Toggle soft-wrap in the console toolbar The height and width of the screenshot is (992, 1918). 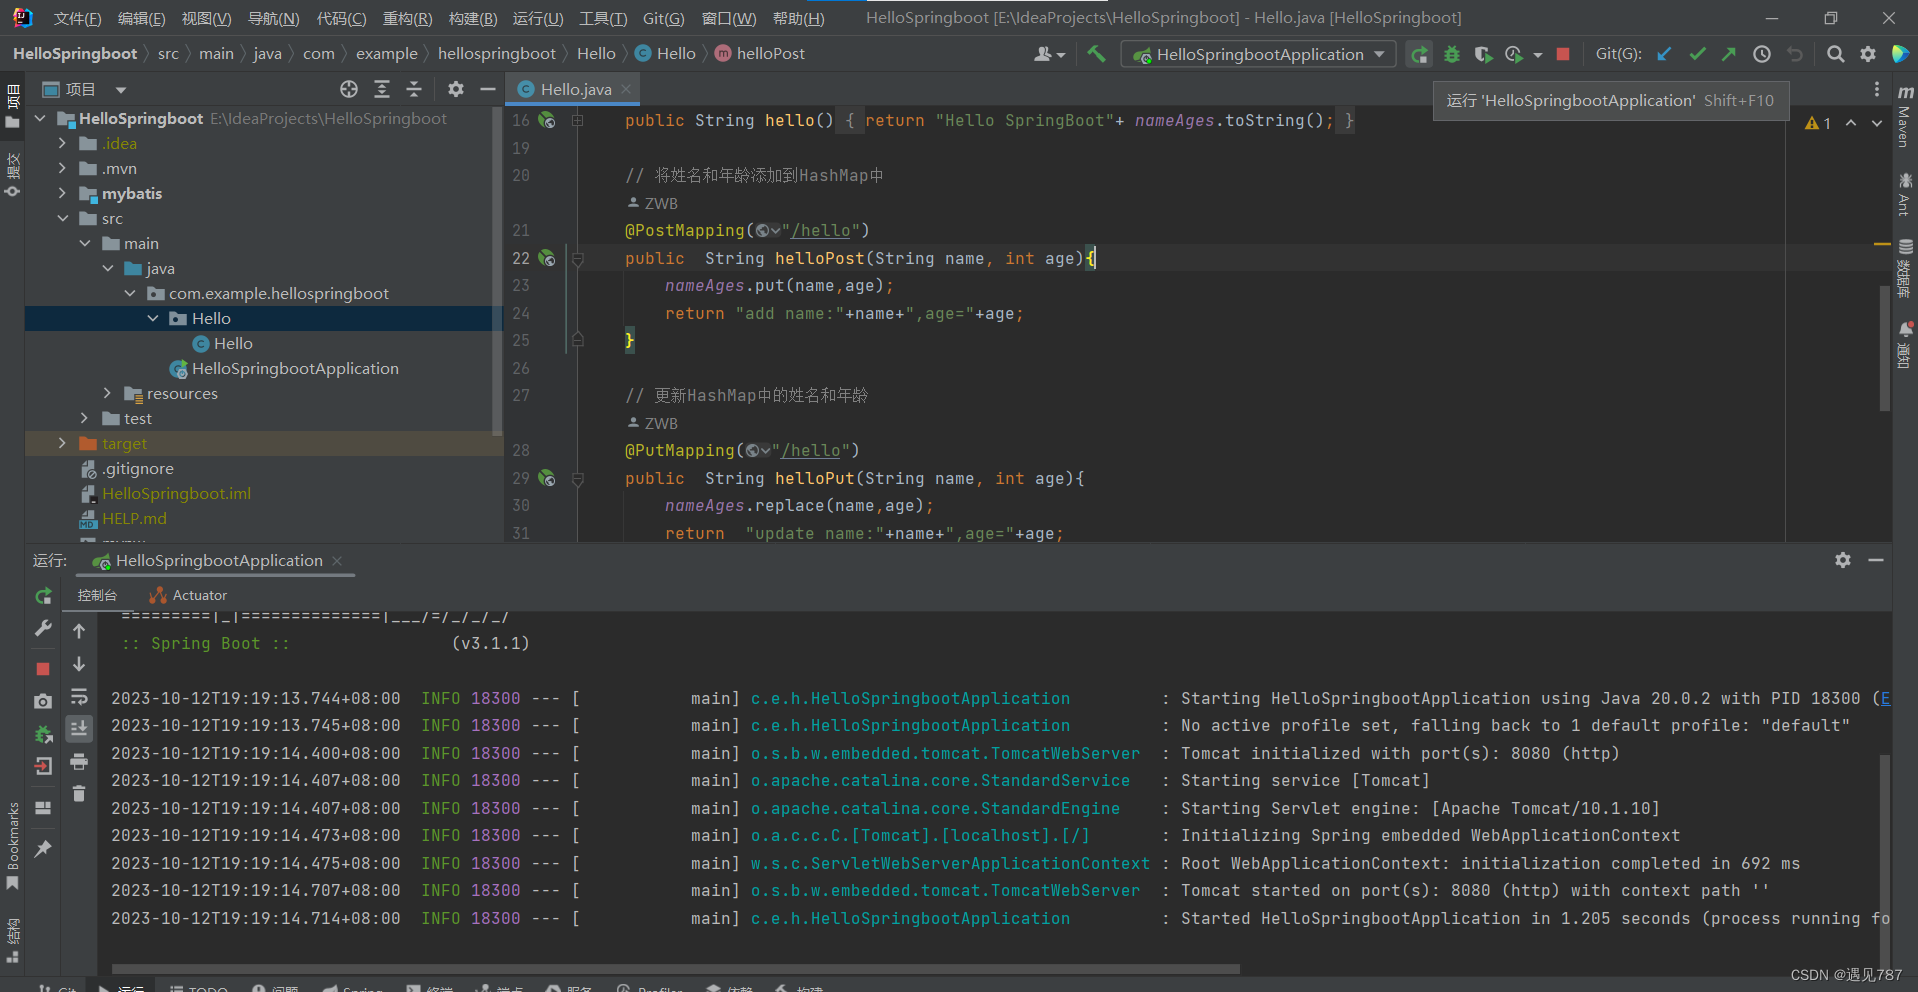point(79,697)
